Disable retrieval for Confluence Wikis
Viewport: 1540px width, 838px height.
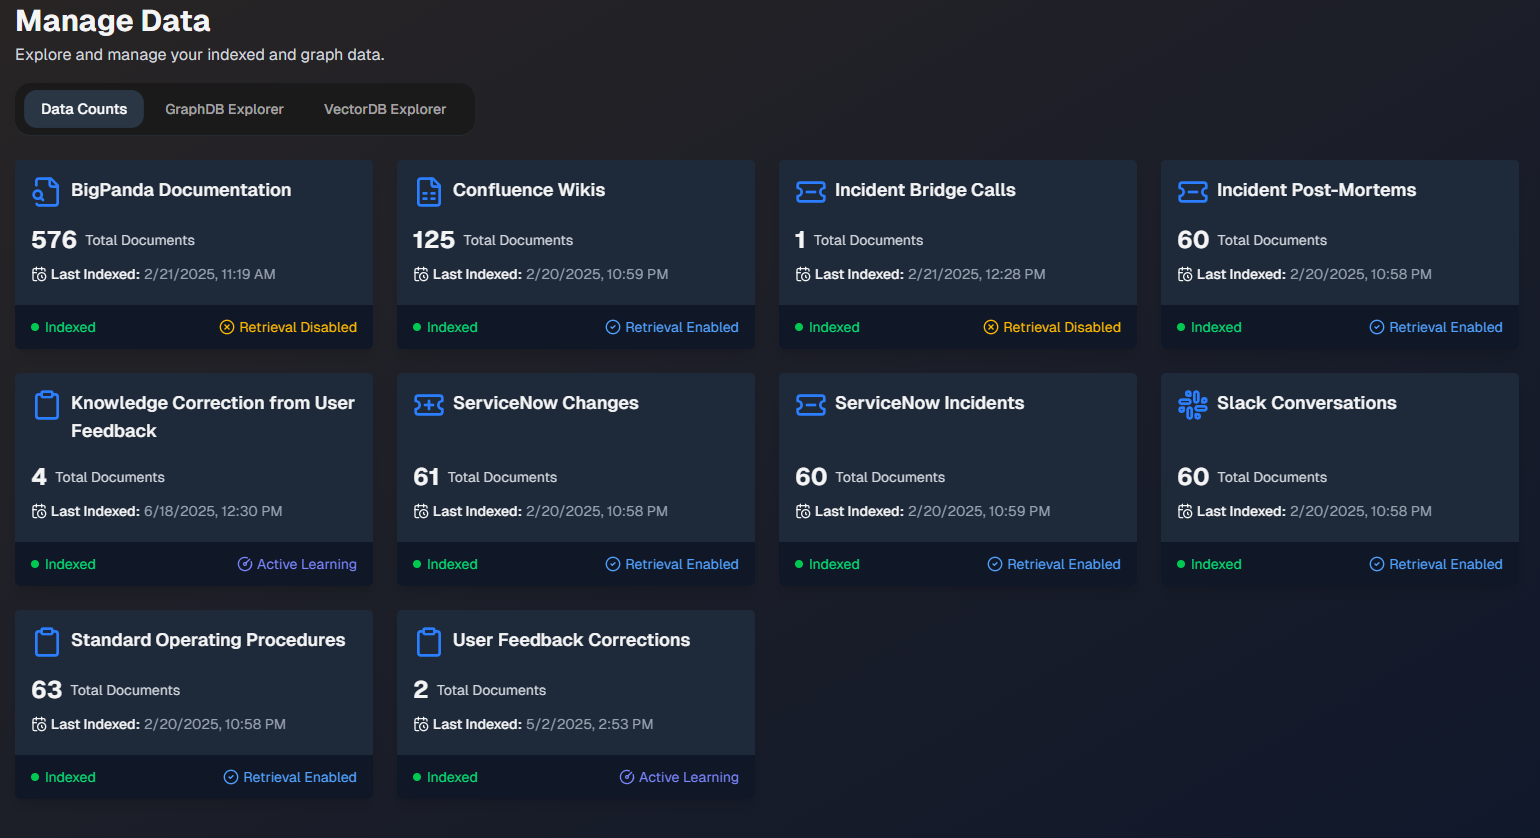point(672,327)
